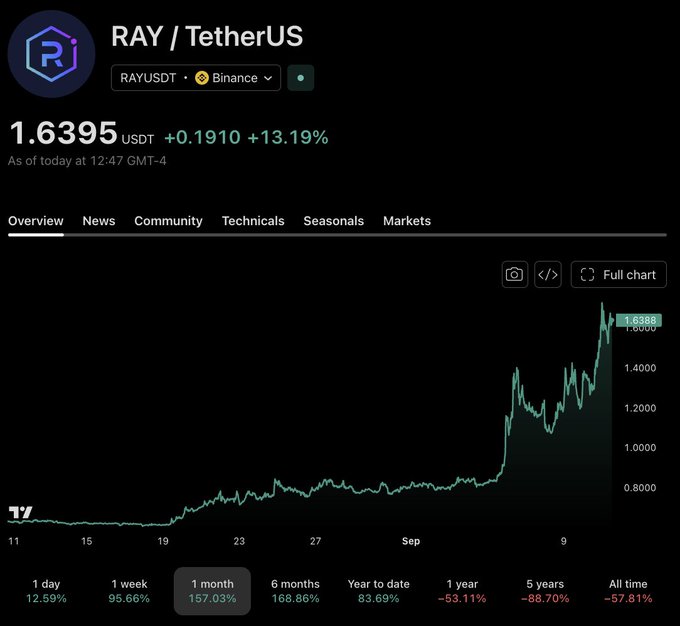Click the 9 date label on axis
Image resolution: width=680 pixels, height=626 pixels.
tap(563, 541)
